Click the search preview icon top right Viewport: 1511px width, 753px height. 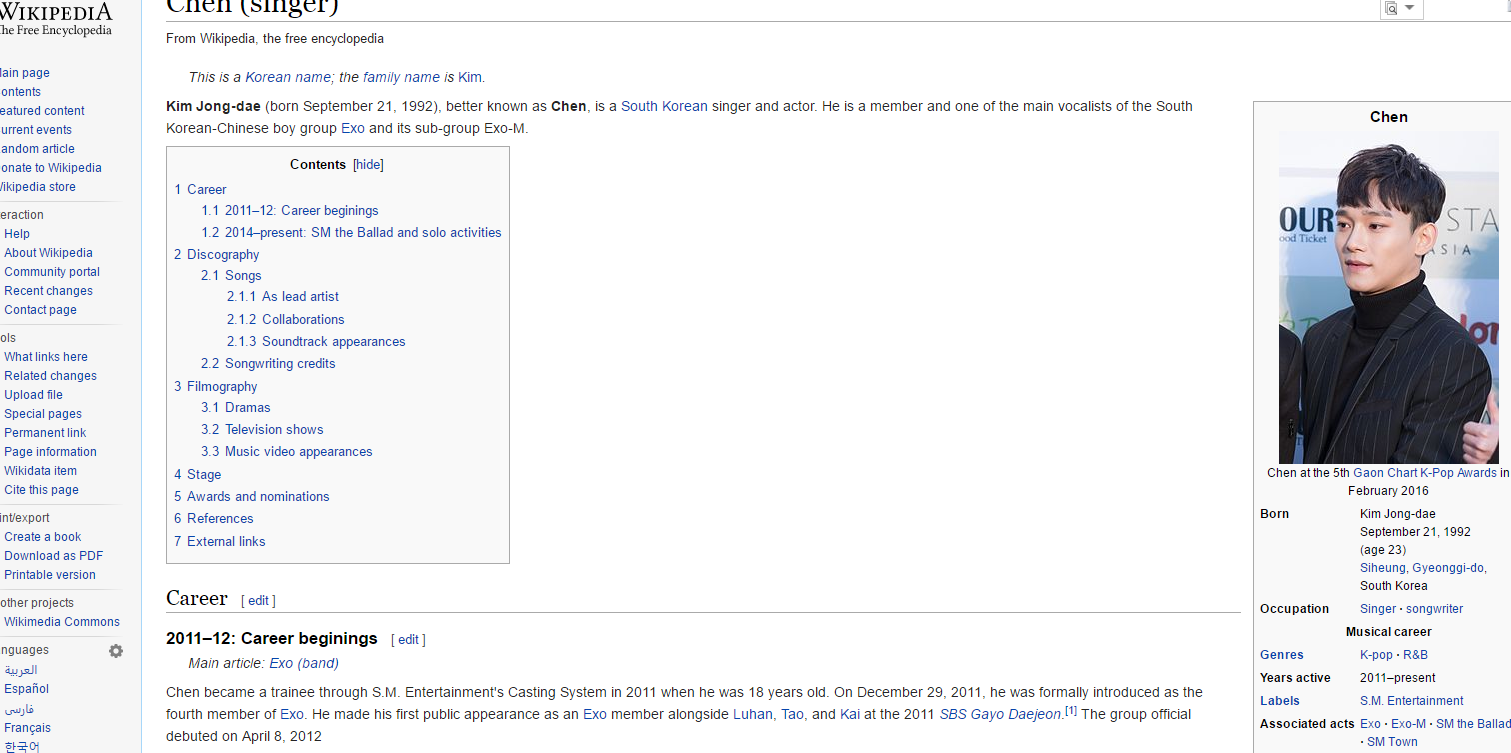tap(1390, 8)
